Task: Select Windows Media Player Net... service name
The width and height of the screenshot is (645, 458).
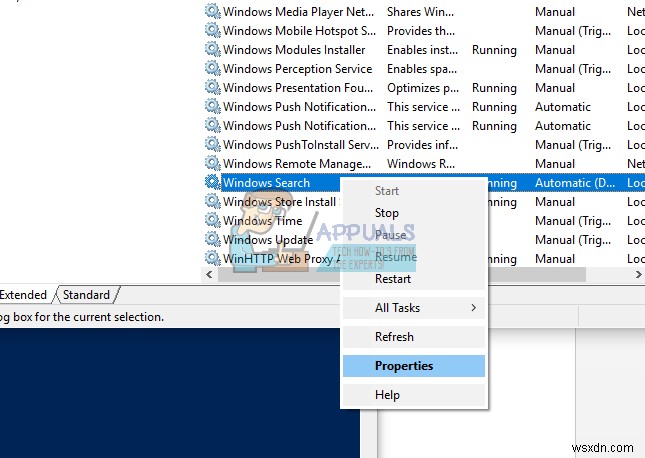Action: tap(298, 12)
